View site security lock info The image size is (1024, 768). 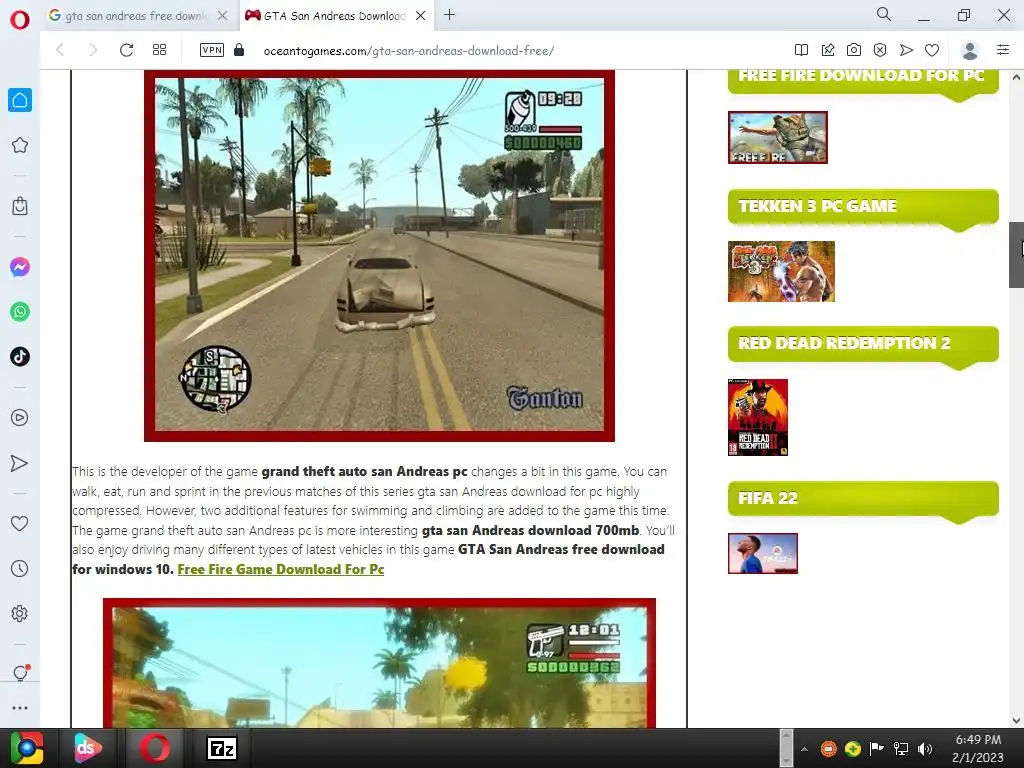coord(239,50)
